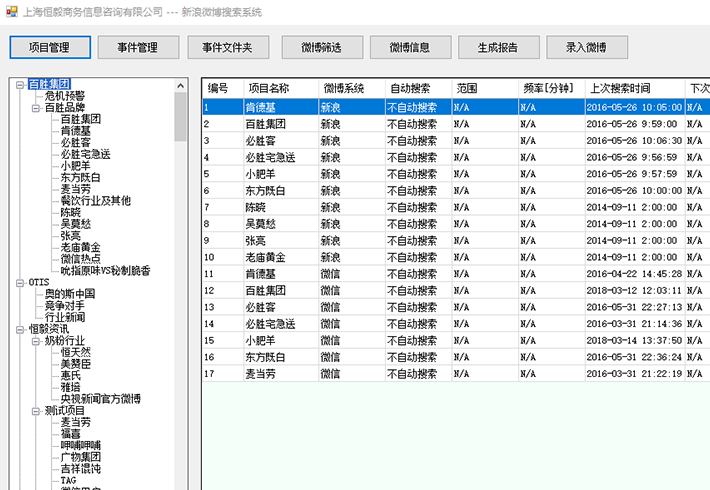Screen dimensions: 710x490
Task: Click the application icon in title bar
Action: [x=12, y=12]
